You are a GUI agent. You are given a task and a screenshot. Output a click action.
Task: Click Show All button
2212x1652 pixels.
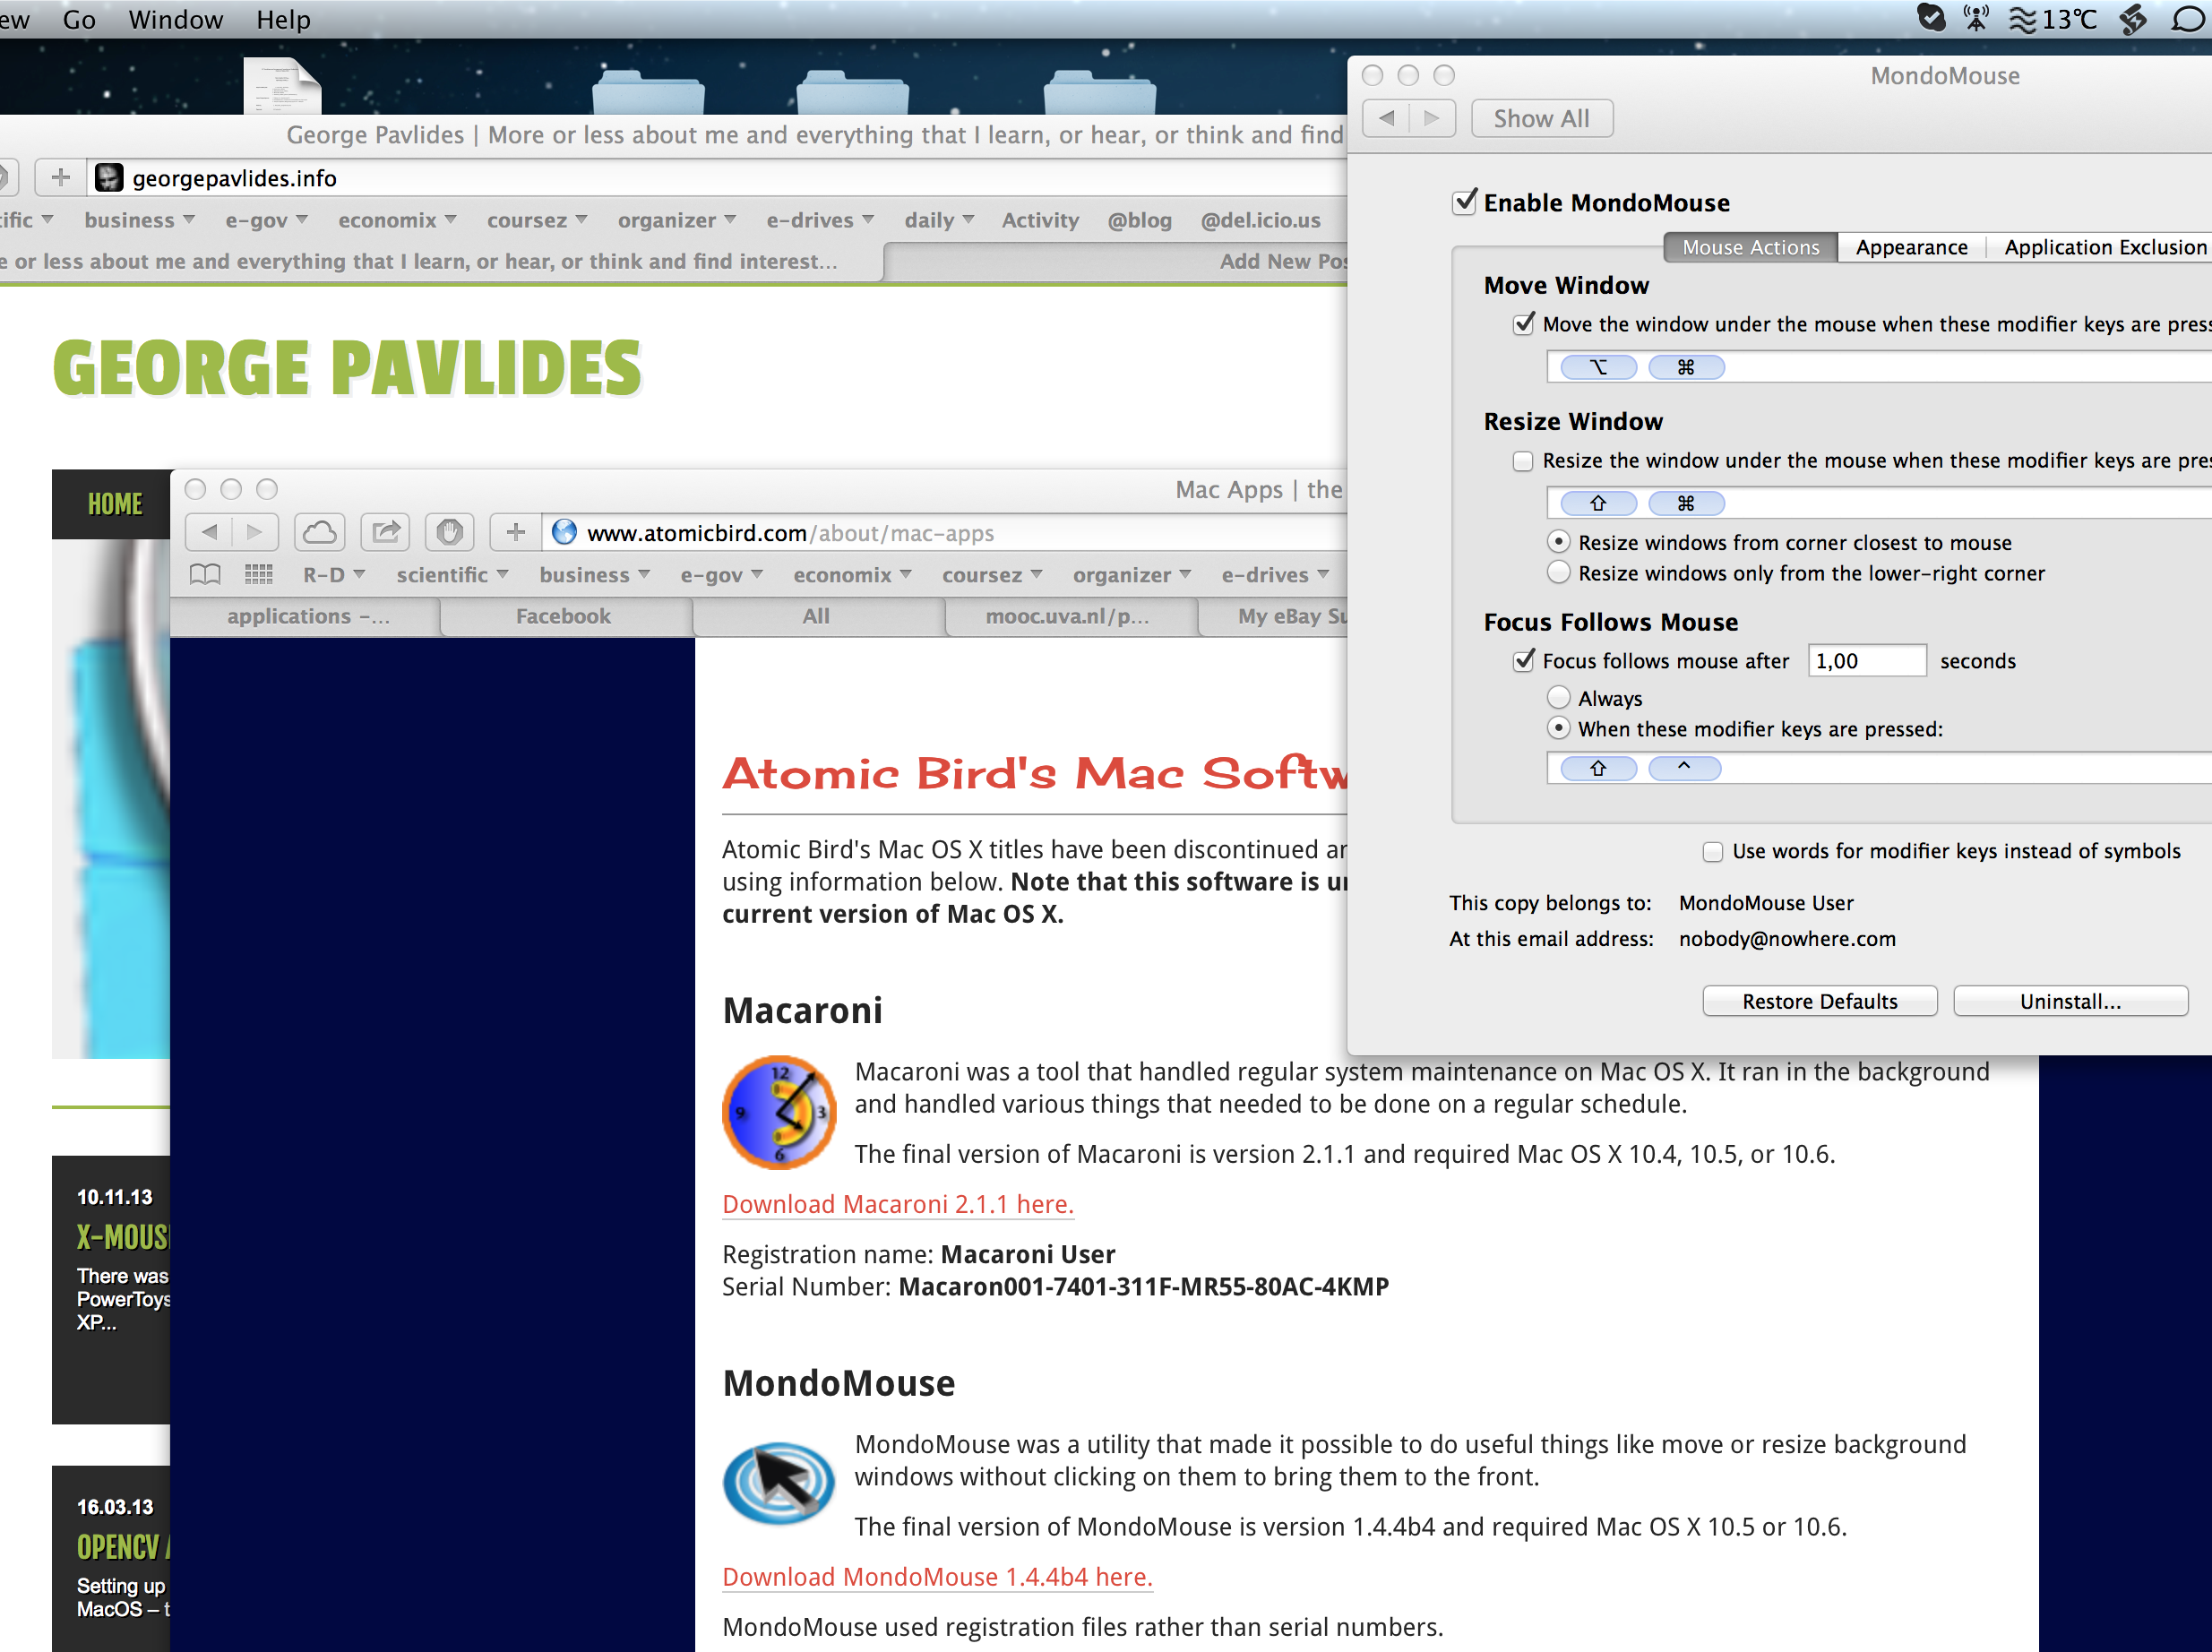(1541, 118)
